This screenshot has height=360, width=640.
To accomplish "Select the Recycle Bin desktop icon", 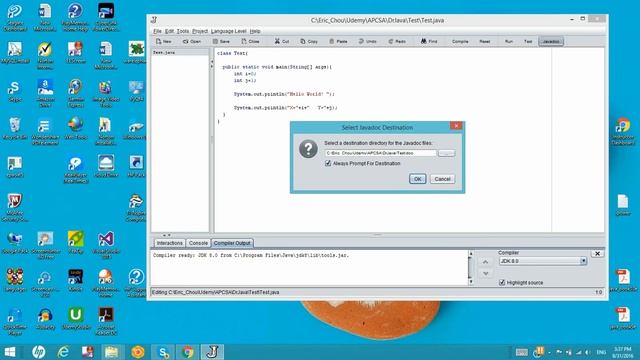I will coord(15,129).
